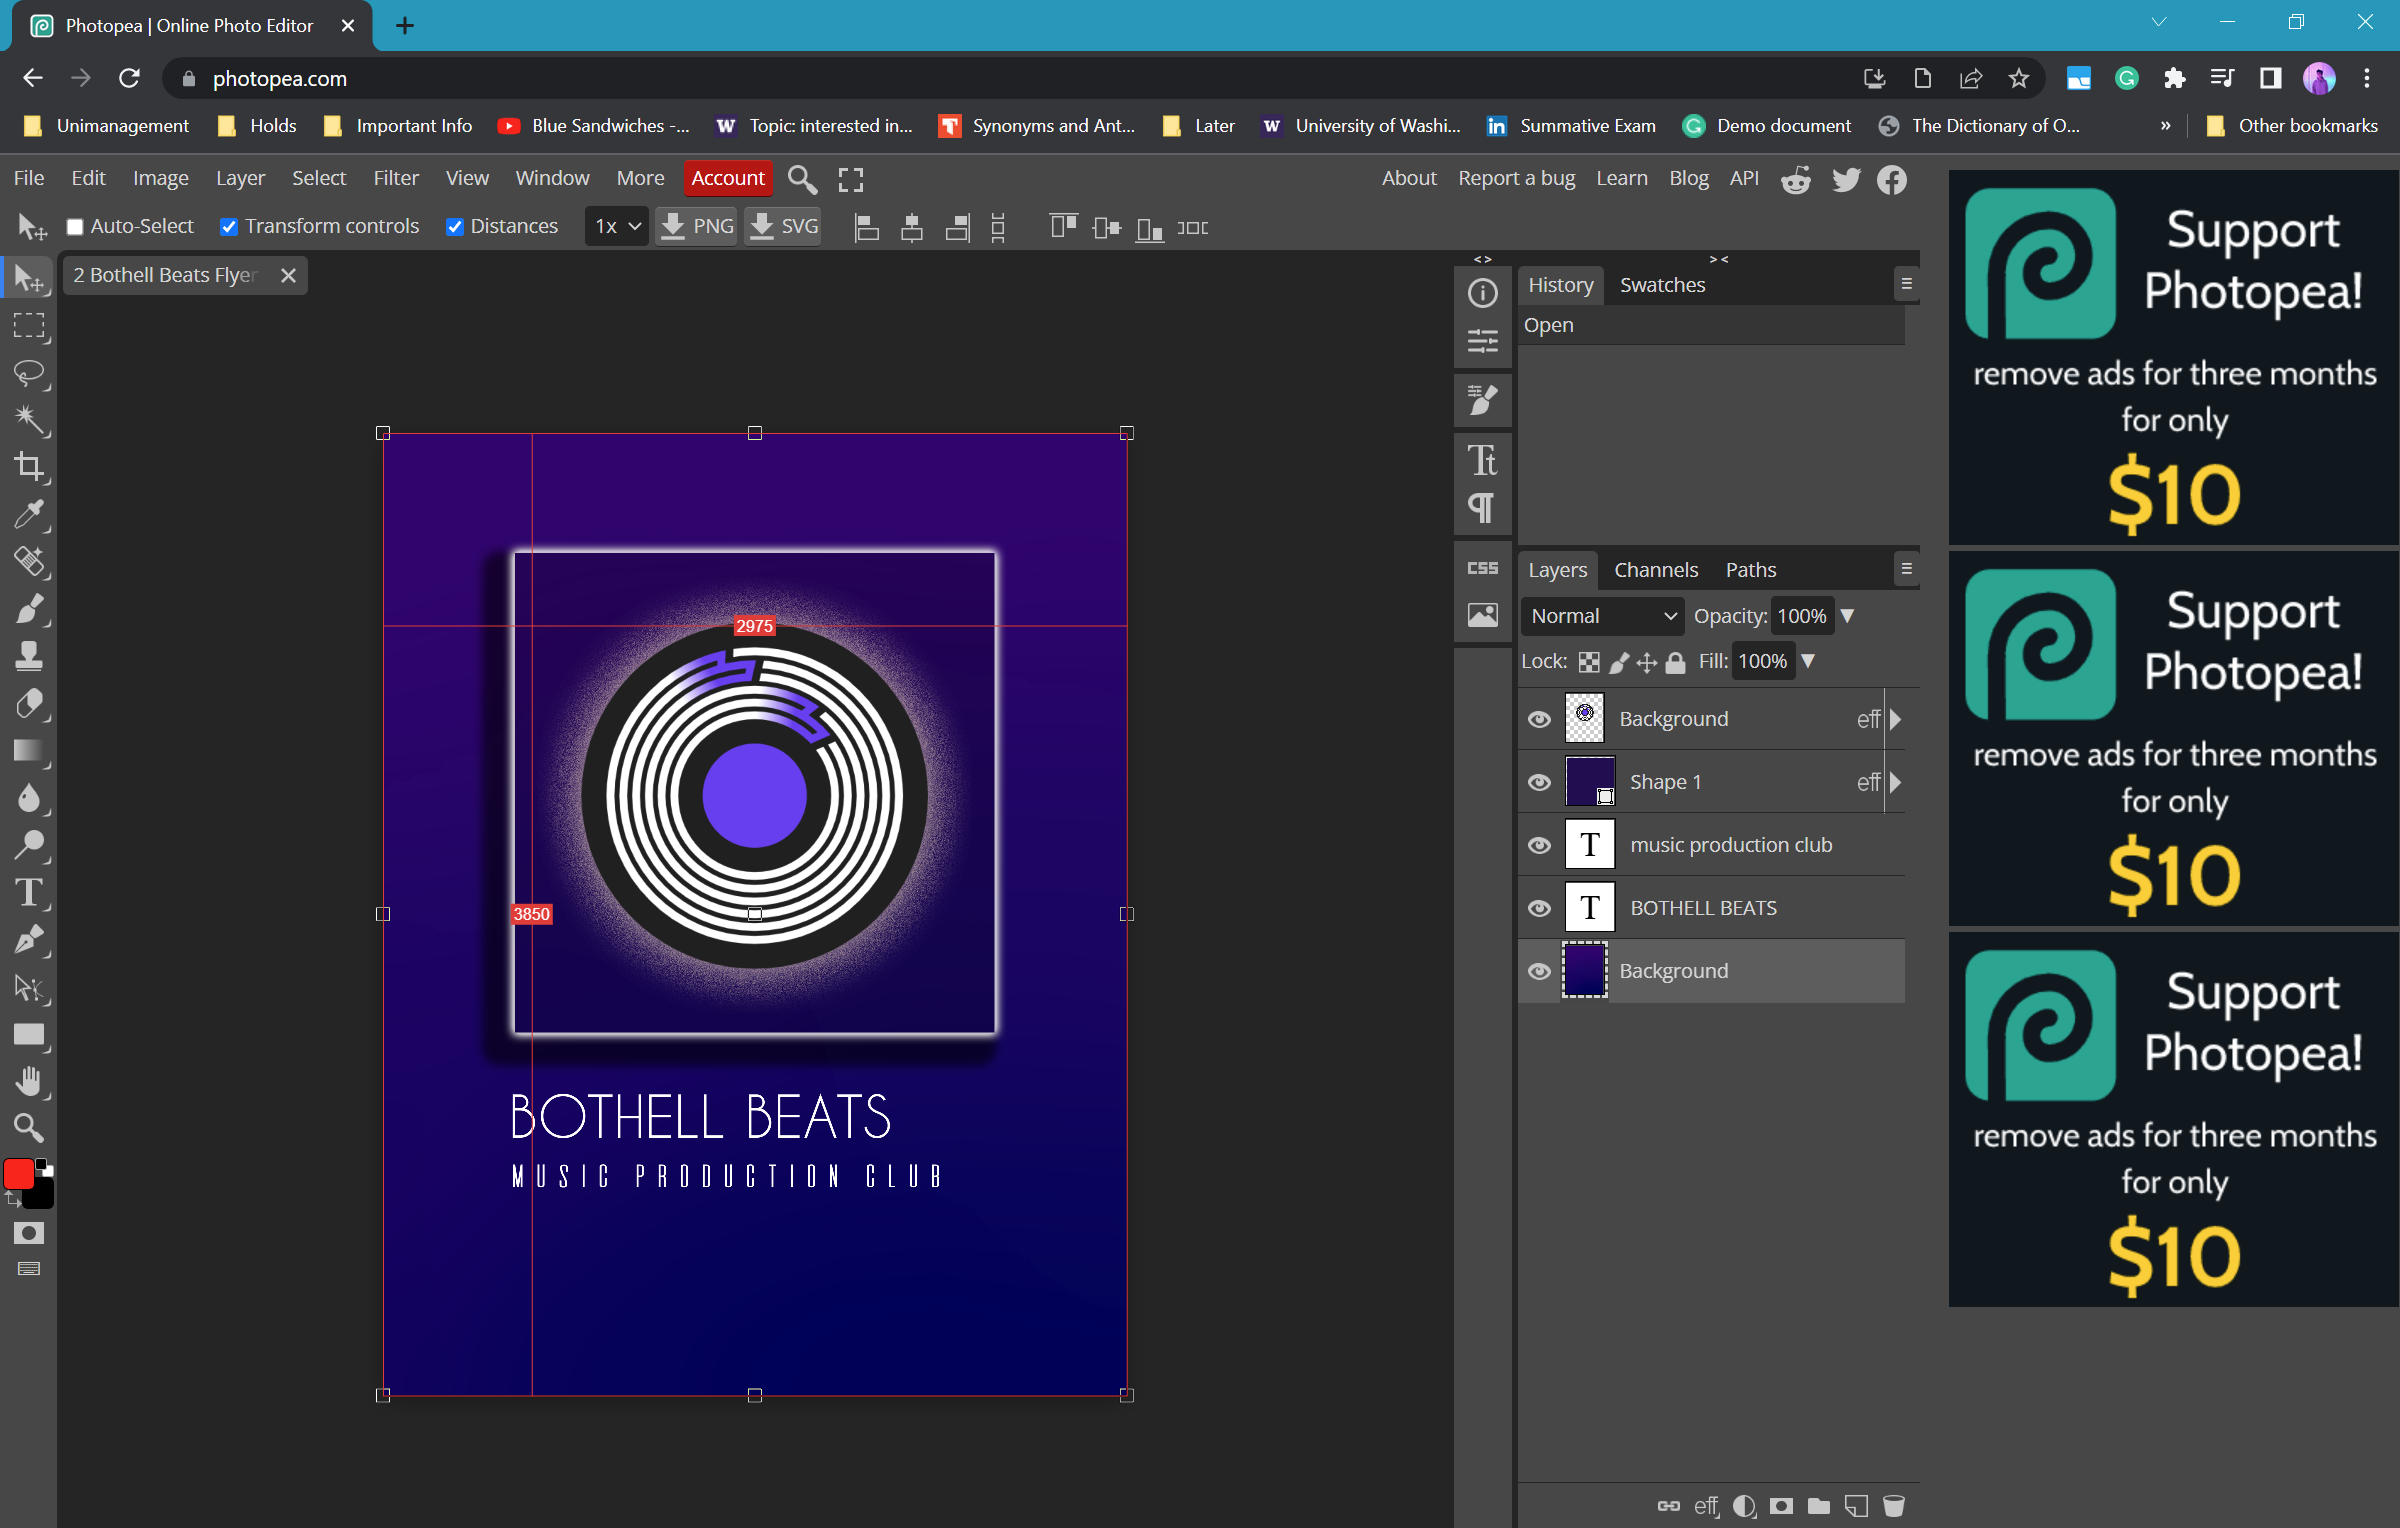Toggle visibility of Background layer
Image resolution: width=2400 pixels, height=1528 pixels.
point(1538,969)
